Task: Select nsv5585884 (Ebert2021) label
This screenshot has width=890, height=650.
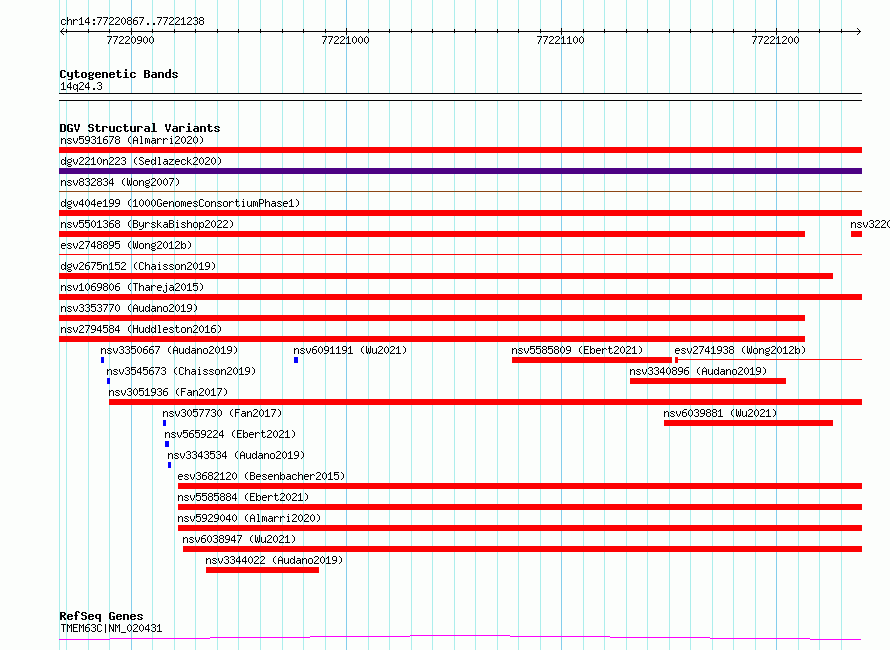Action: [x=243, y=497]
